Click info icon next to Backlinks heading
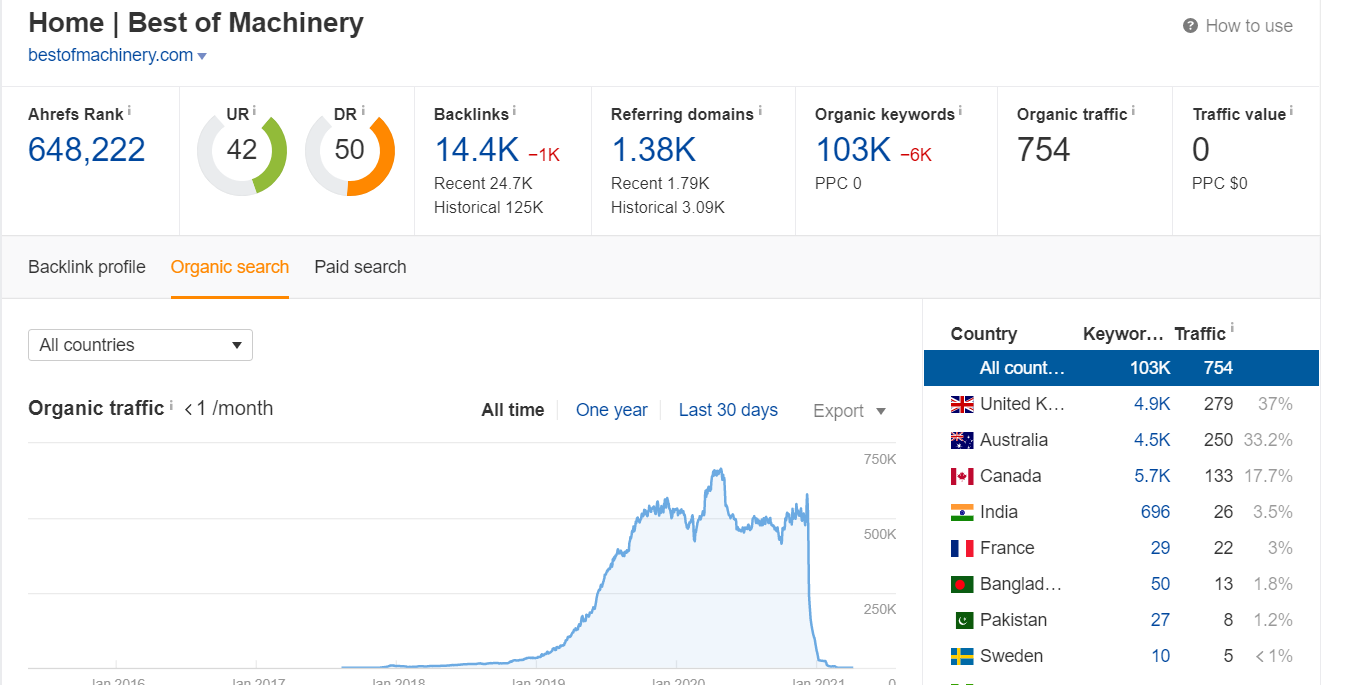Screen dimensions: 1364x685 tap(514, 109)
